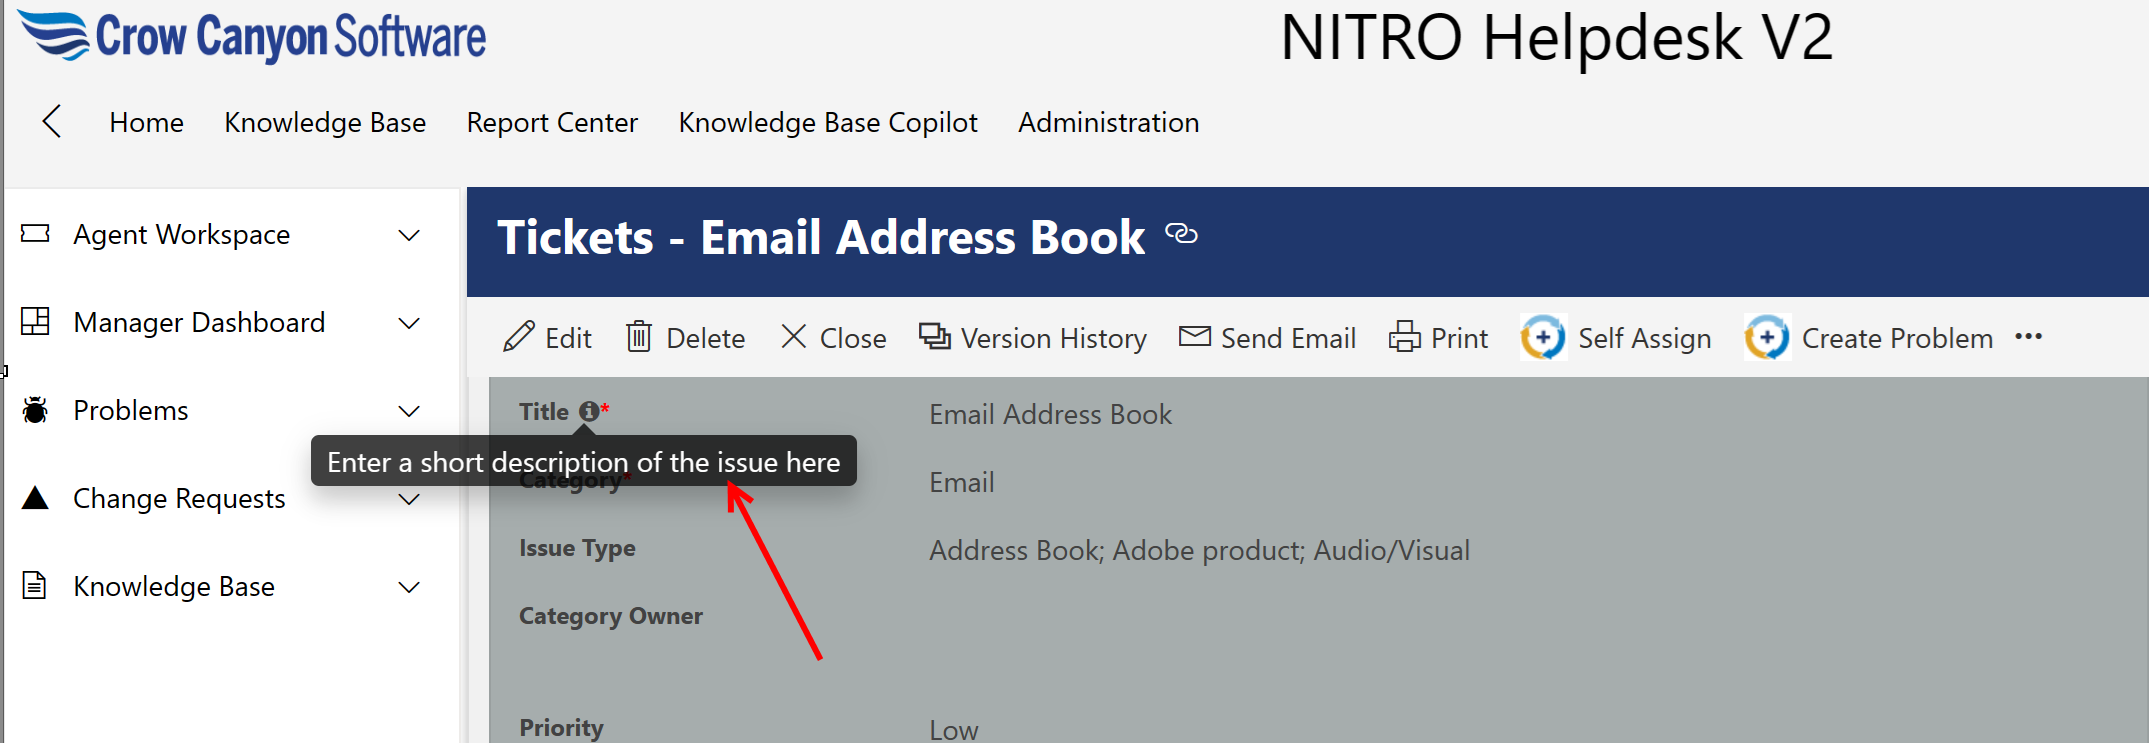This screenshot has width=2149, height=743.
Task: Select Manager Dashboard in sidebar
Action: [199, 322]
